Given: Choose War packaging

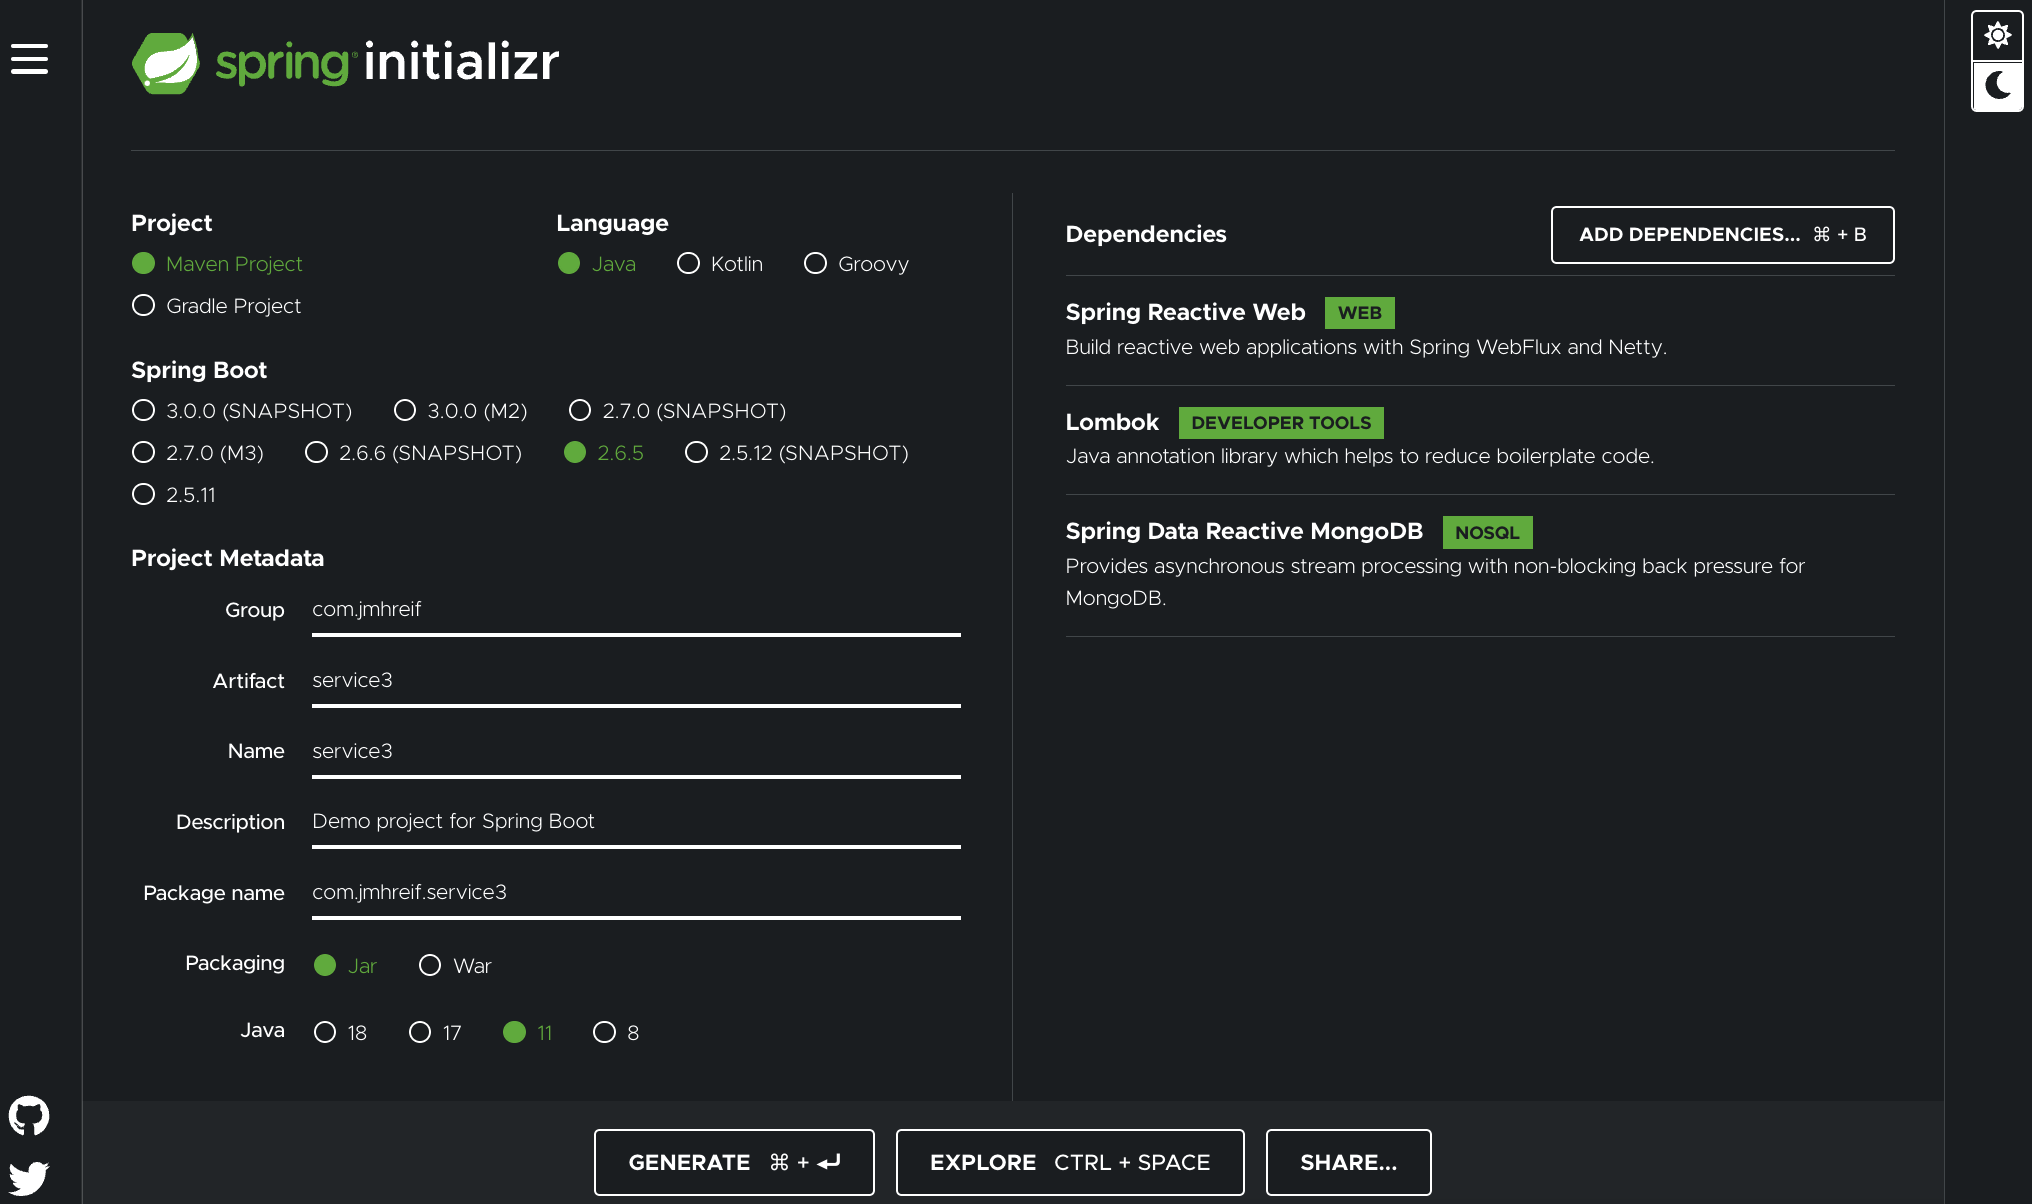Looking at the screenshot, I should click(455, 966).
